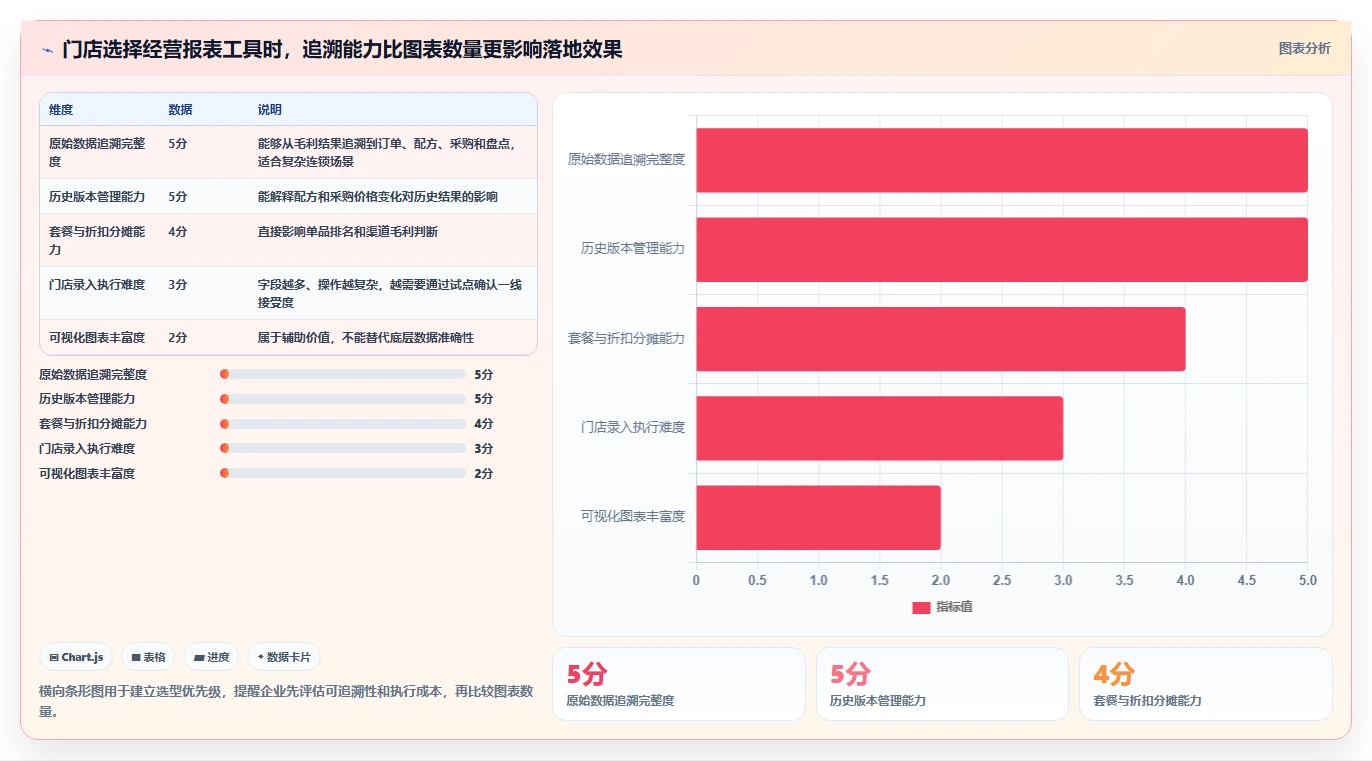Click description 属于辅助价值，不能替代底层数据准确性
Viewport: 1372px width, 761px height.
(365, 338)
